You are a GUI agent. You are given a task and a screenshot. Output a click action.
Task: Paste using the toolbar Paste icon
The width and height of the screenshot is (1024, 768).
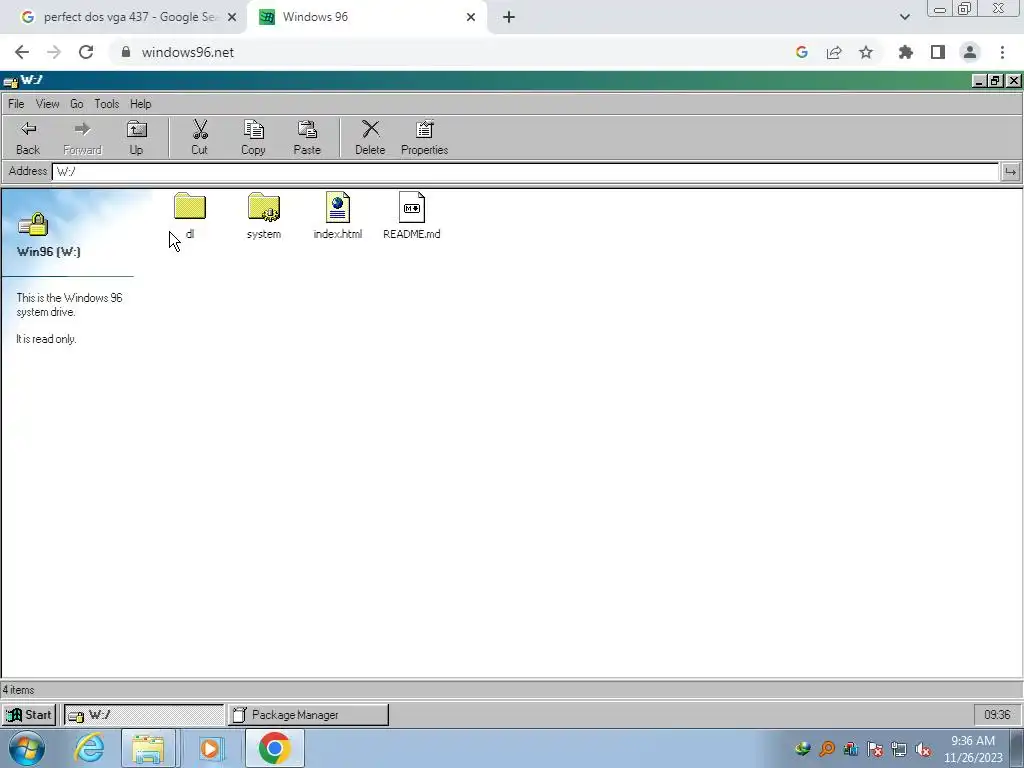point(307,138)
